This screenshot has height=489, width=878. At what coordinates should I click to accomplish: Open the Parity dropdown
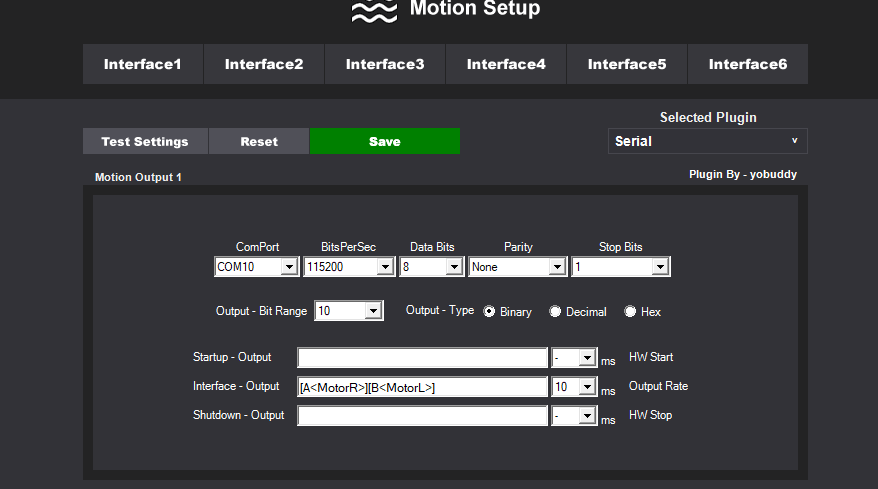pyautogui.click(x=517, y=267)
